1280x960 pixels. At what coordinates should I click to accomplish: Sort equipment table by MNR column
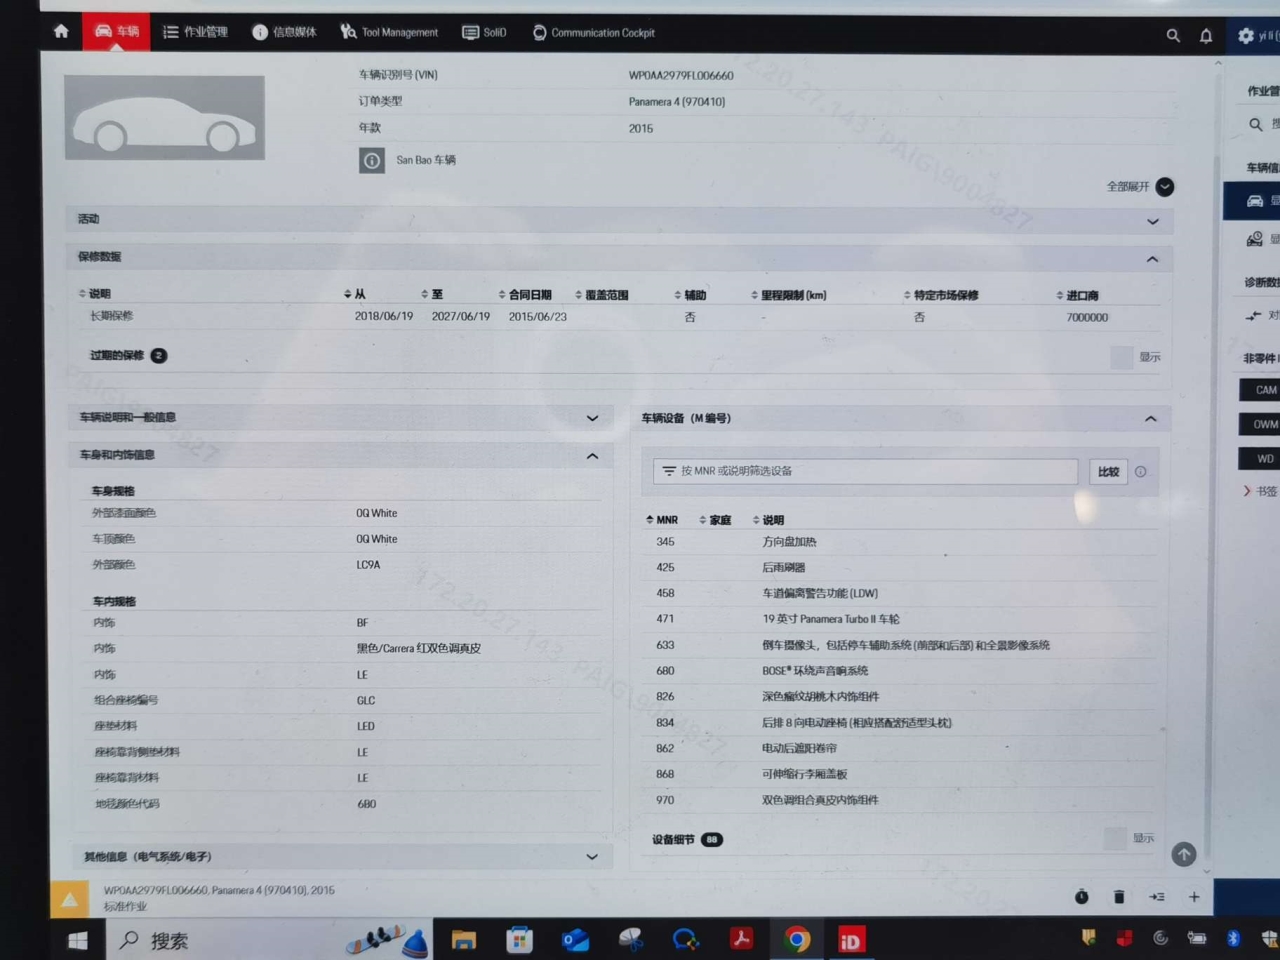(x=662, y=520)
